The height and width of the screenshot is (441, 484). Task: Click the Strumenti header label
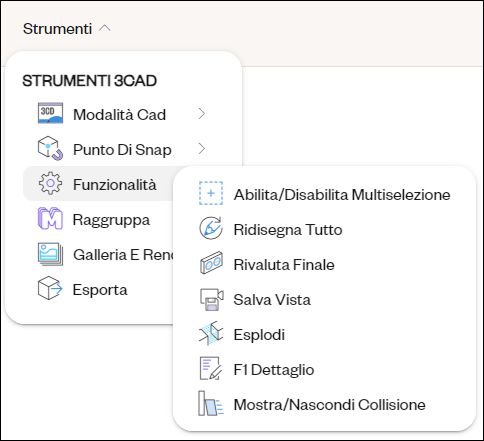[57, 29]
